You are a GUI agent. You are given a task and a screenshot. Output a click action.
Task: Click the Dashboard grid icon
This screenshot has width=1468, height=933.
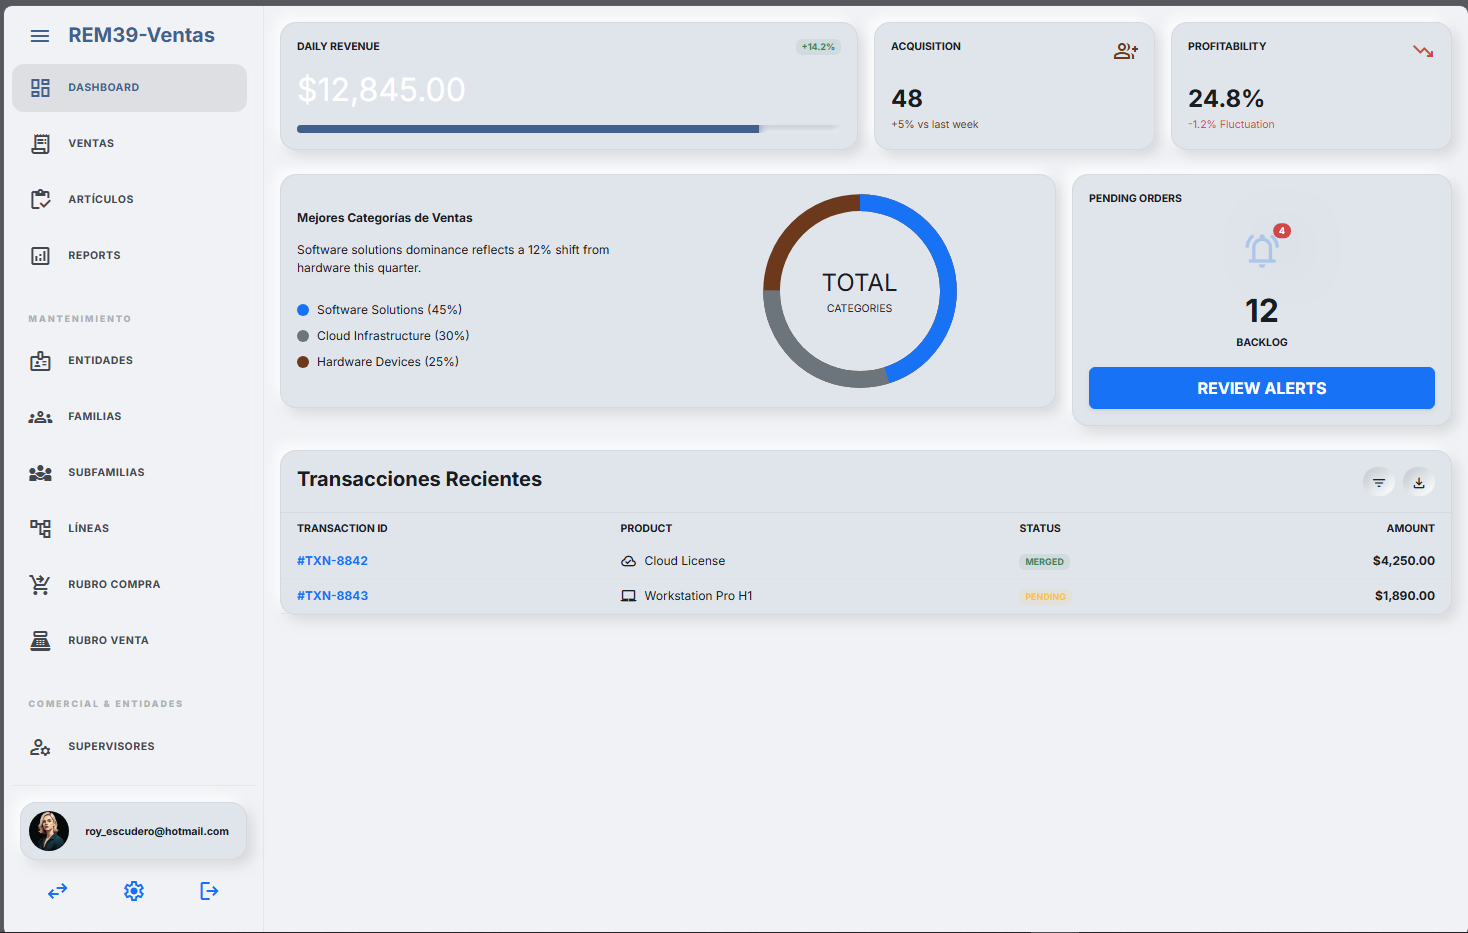(40, 88)
